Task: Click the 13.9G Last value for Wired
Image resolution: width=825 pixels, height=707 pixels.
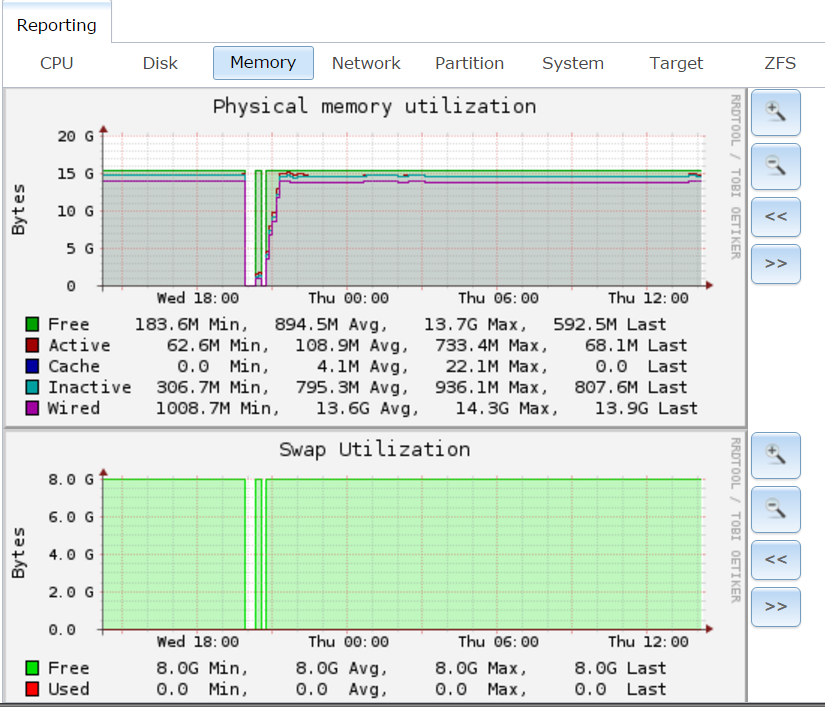Action: (x=646, y=408)
